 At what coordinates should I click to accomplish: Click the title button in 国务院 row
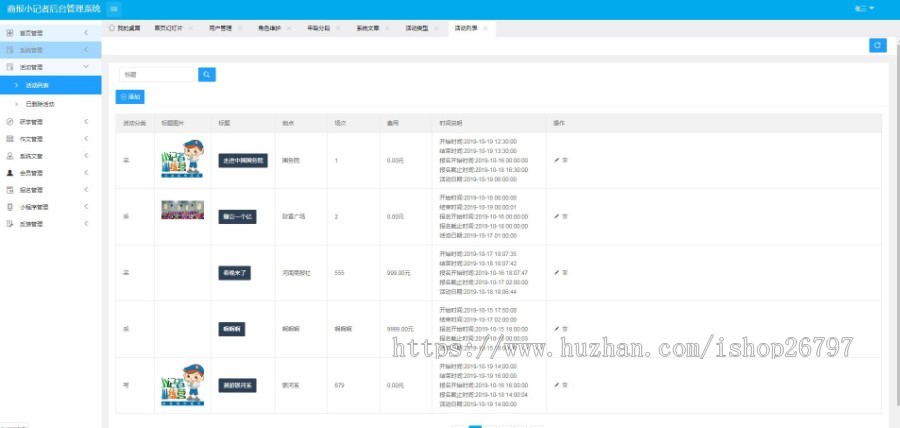click(x=243, y=161)
